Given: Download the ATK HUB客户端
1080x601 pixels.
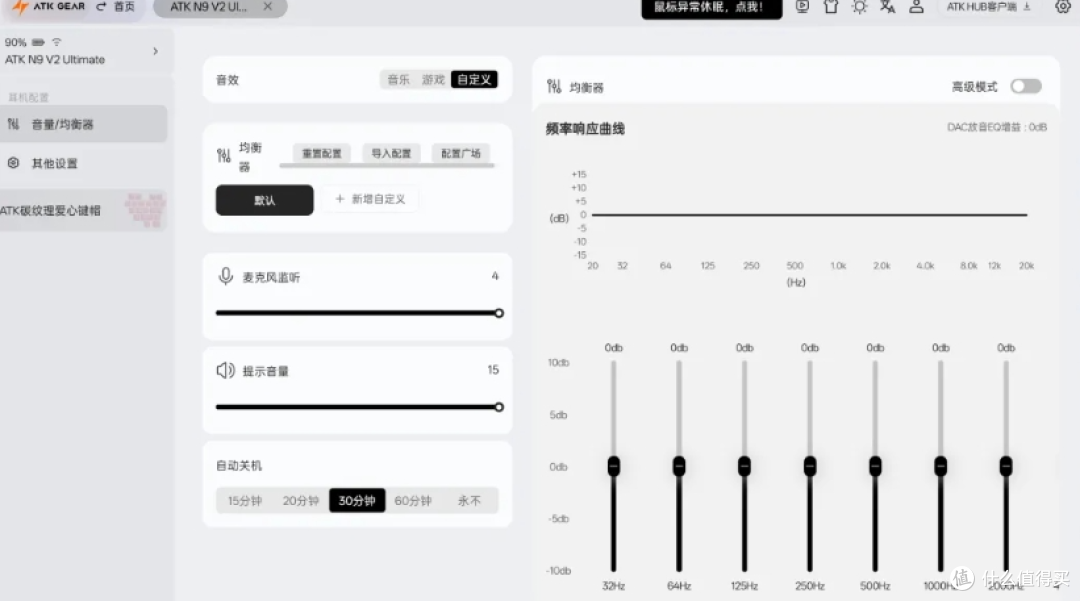Looking at the screenshot, I should tap(988, 7).
